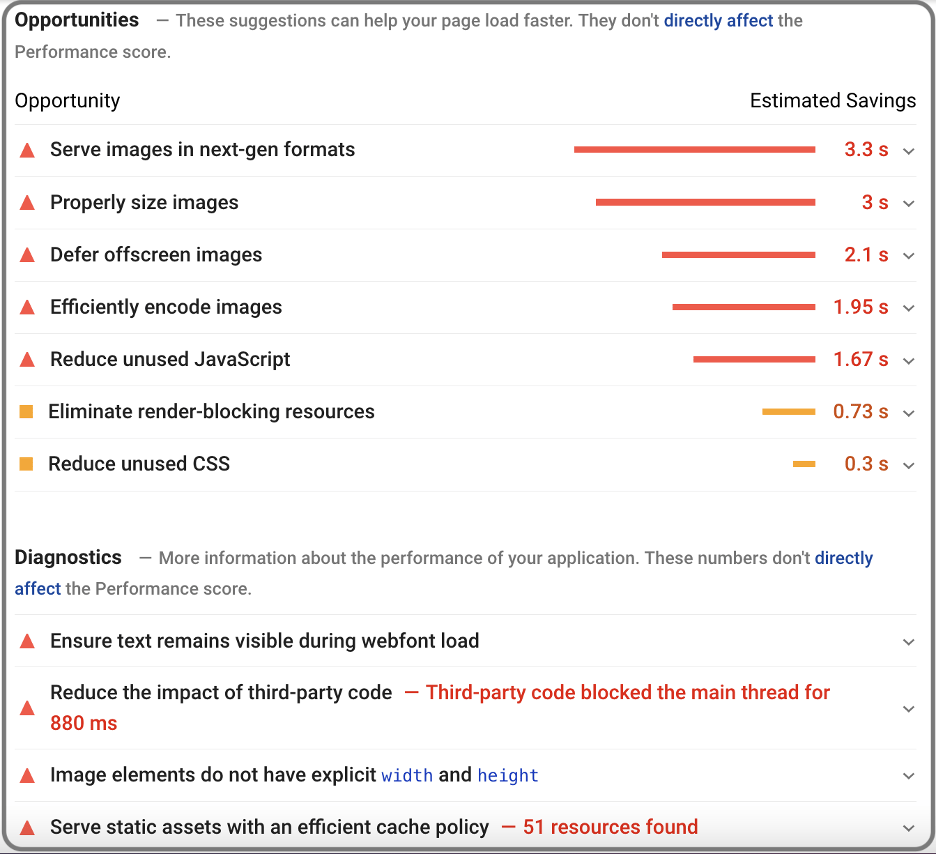The height and width of the screenshot is (854, 936).
Task: Open 'directly affect' link in Opportunities description
Action: point(718,20)
